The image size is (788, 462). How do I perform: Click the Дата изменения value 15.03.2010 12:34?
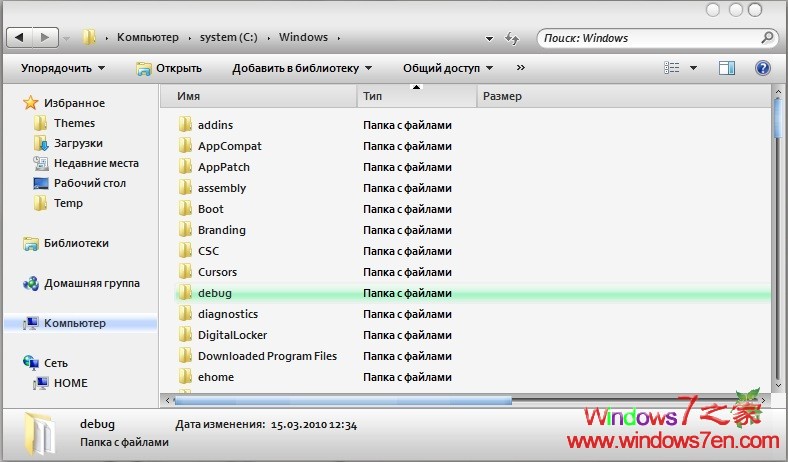click(314, 425)
